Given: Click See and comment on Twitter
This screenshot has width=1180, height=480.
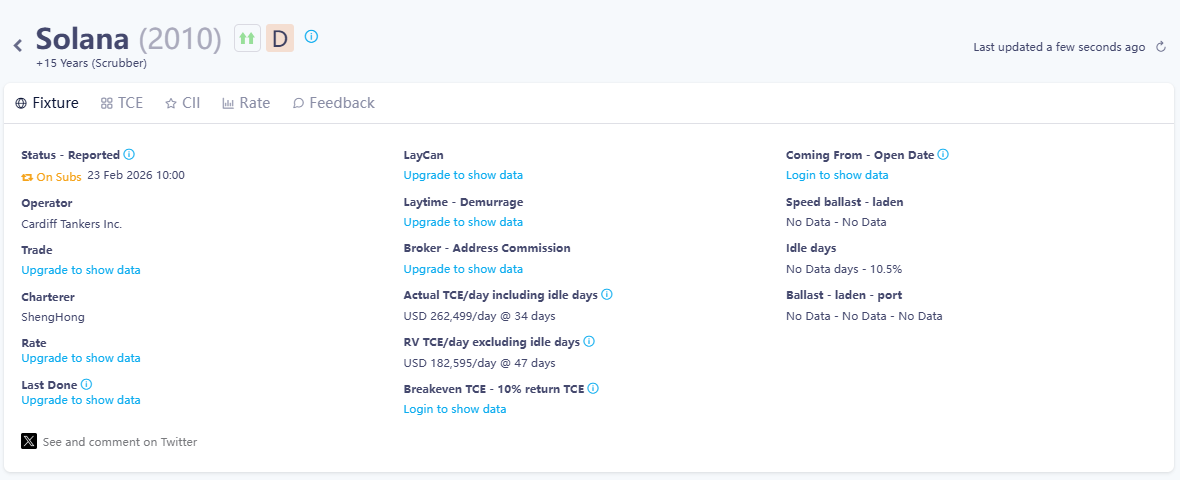Looking at the screenshot, I should coord(120,442).
